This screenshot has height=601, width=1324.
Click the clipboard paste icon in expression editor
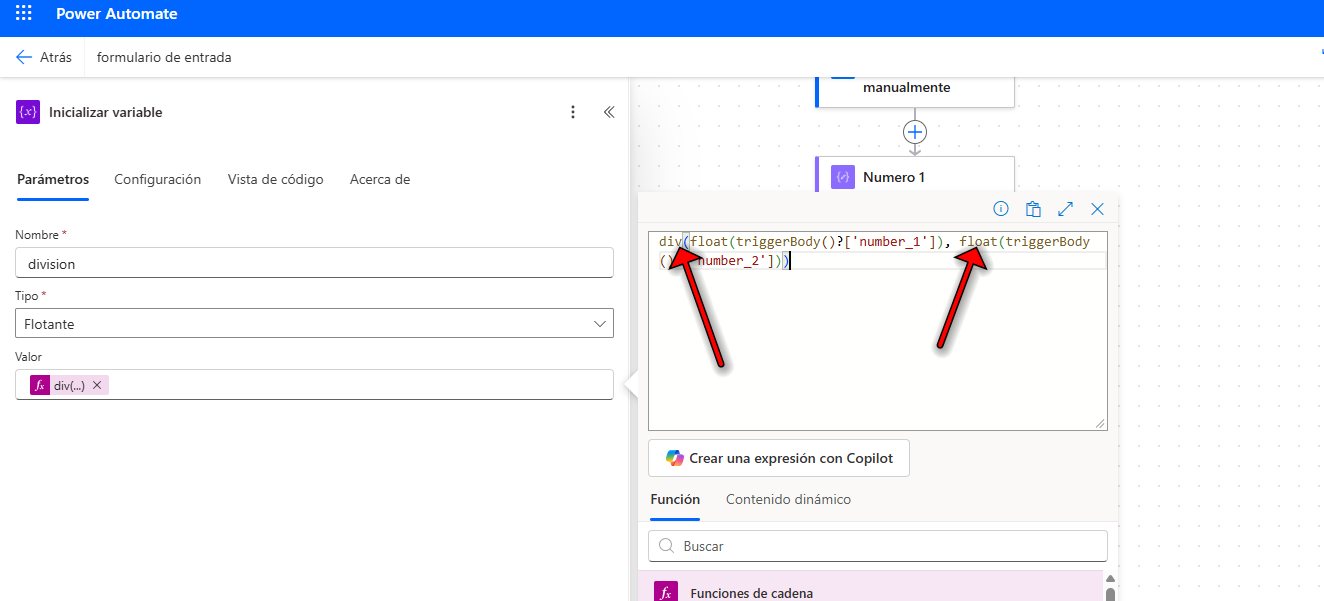point(1033,209)
